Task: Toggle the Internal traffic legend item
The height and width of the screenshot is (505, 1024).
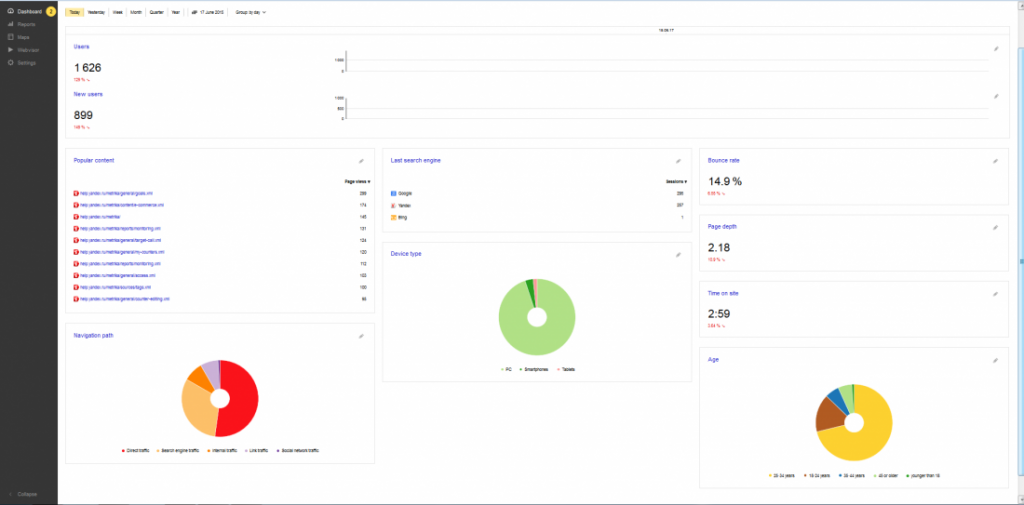Action: (x=221, y=451)
